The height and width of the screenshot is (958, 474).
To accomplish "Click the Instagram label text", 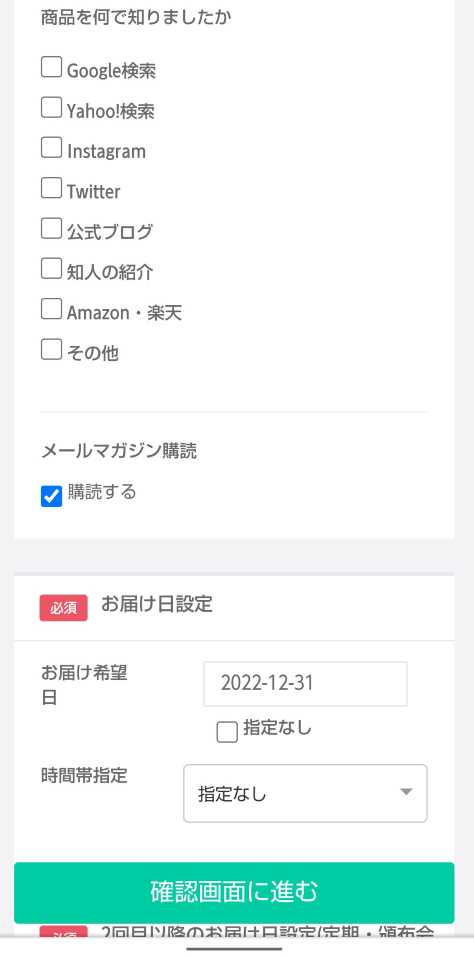I will click(x=106, y=151).
